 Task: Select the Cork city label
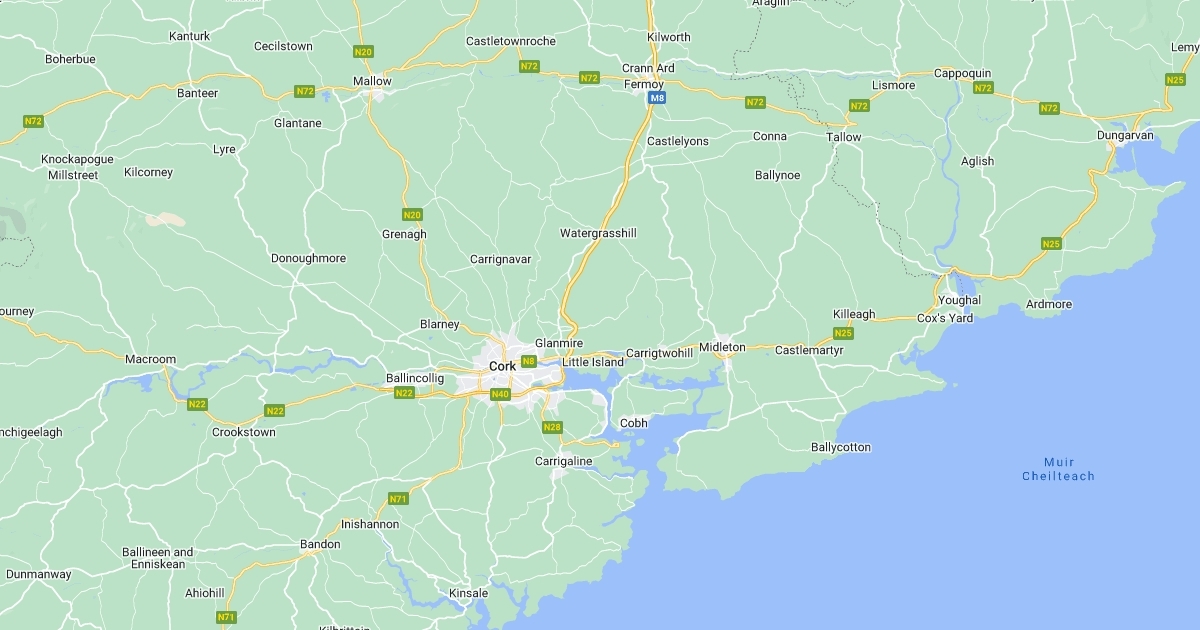[x=503, y=367]
